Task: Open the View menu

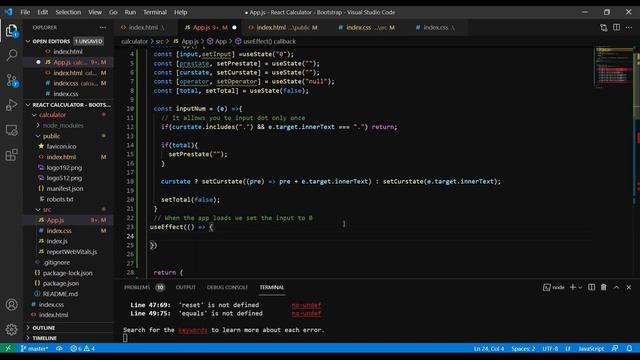Action: 95,12
